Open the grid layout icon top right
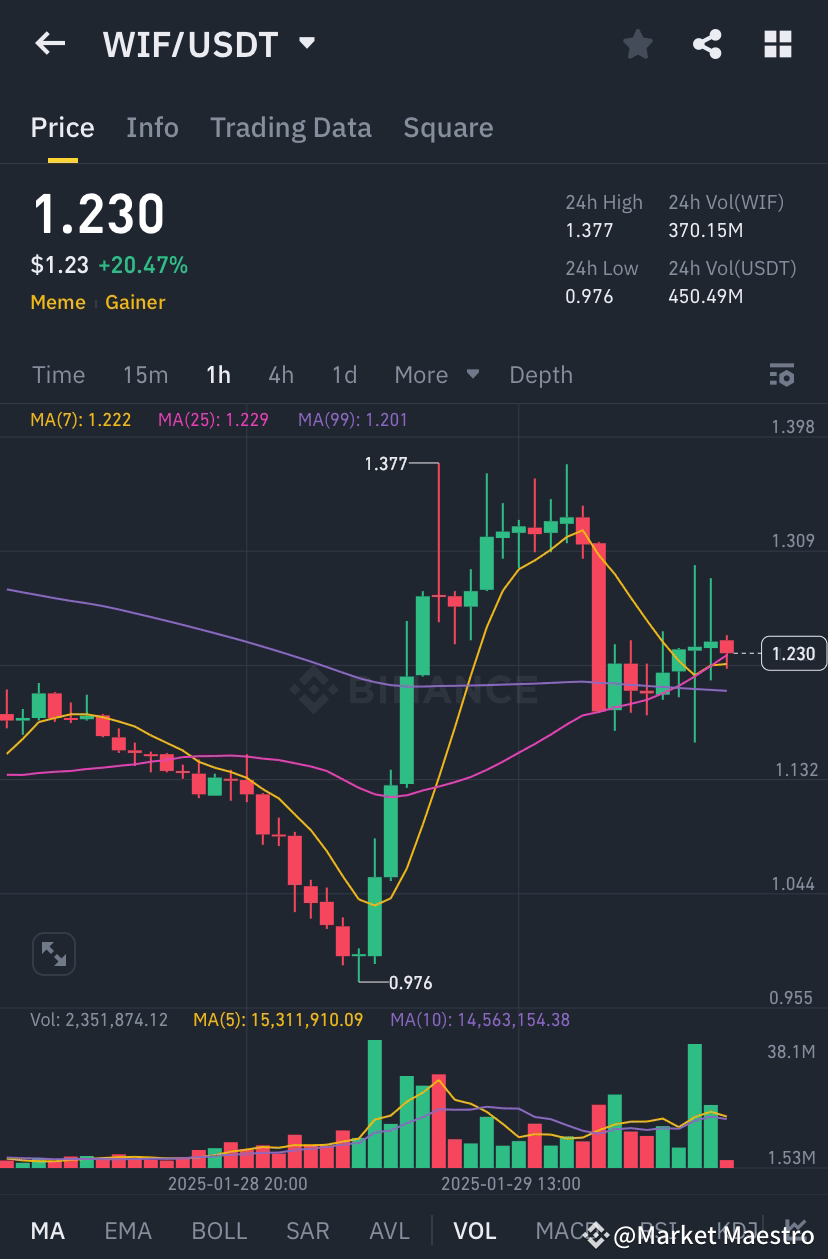This screenshot has height=1259, width=828. [778, 44]
